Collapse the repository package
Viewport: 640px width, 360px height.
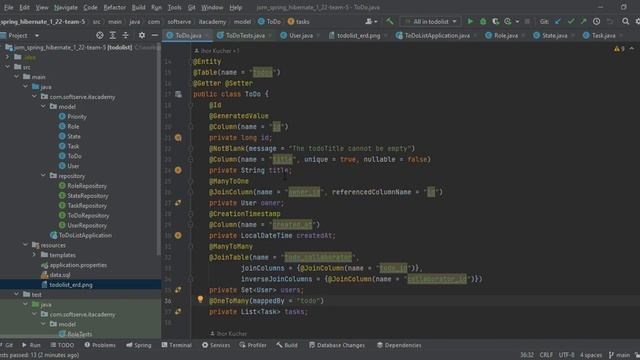pyautogui.click(x=44, y=176)
